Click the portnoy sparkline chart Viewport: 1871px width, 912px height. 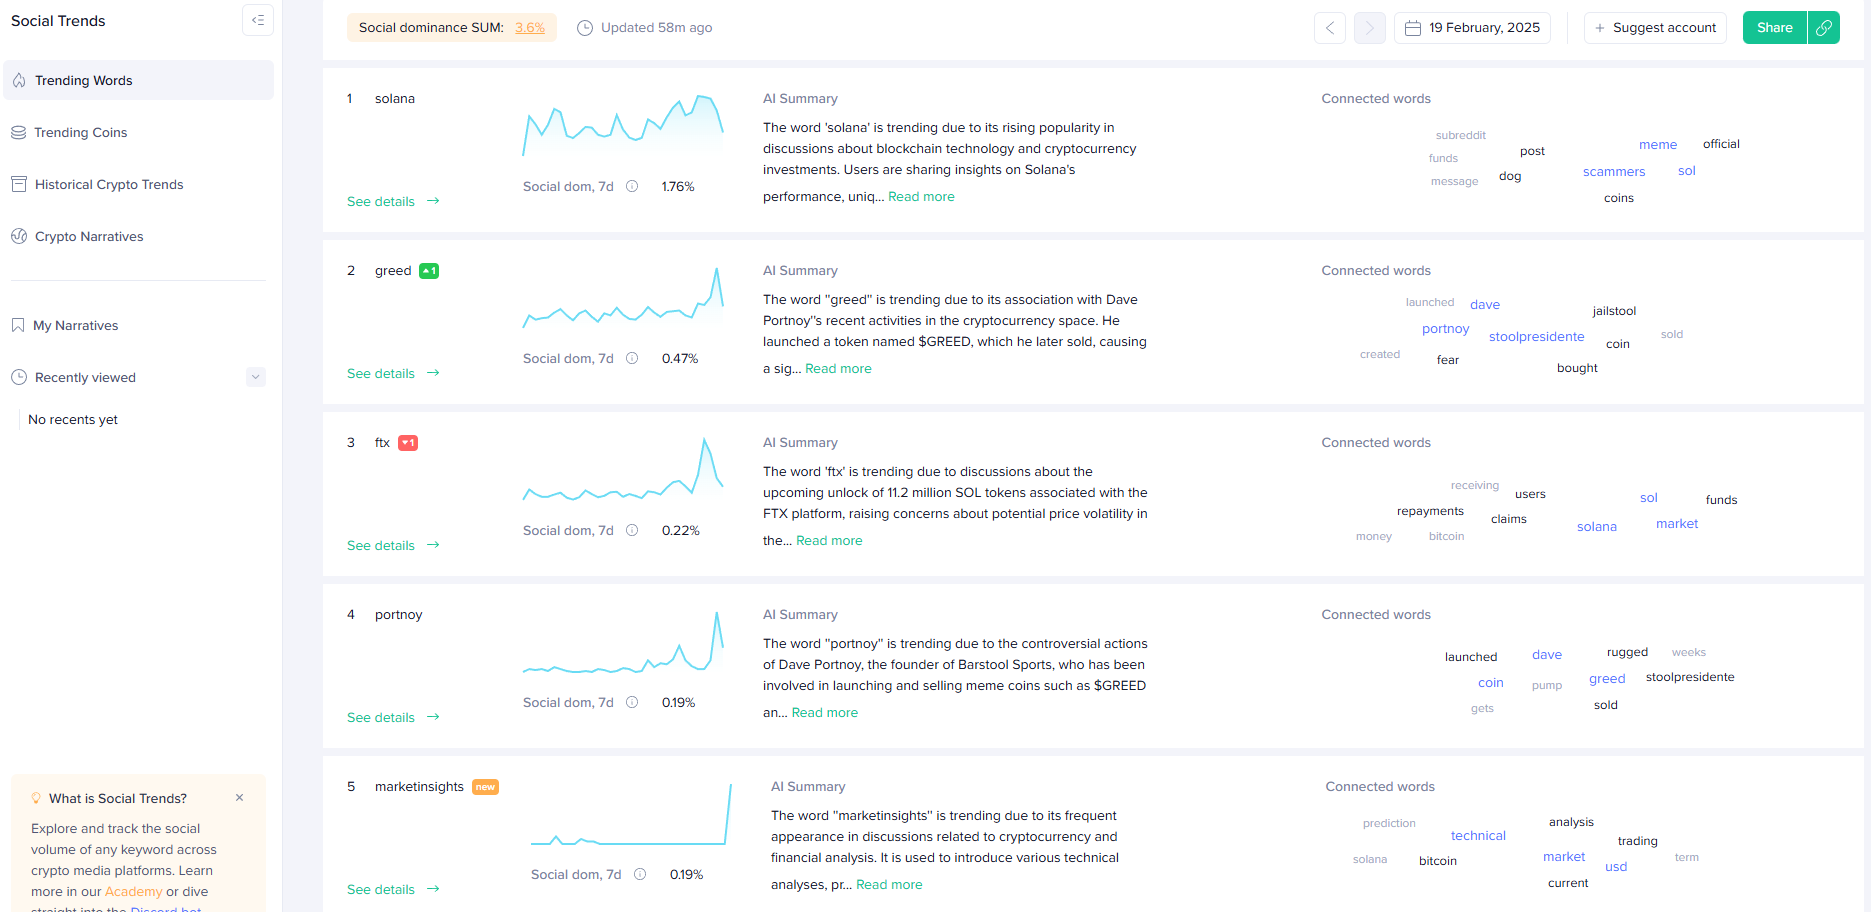pos(623,641)
